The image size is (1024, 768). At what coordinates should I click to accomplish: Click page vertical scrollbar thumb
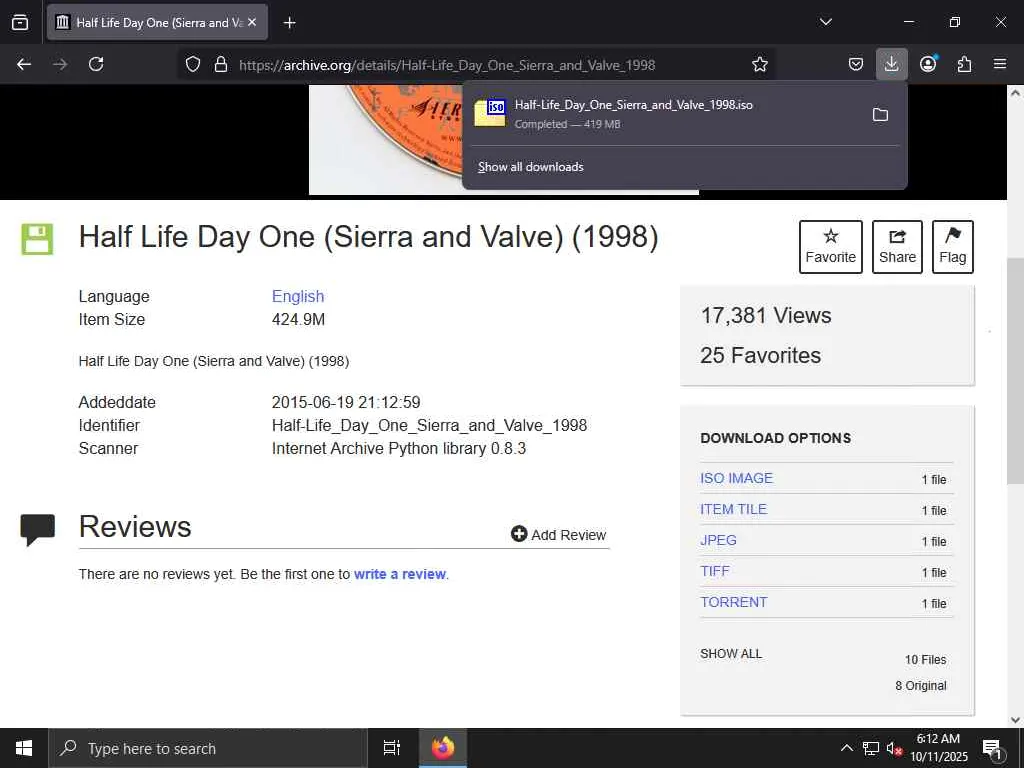click(x=1015, y=371)
